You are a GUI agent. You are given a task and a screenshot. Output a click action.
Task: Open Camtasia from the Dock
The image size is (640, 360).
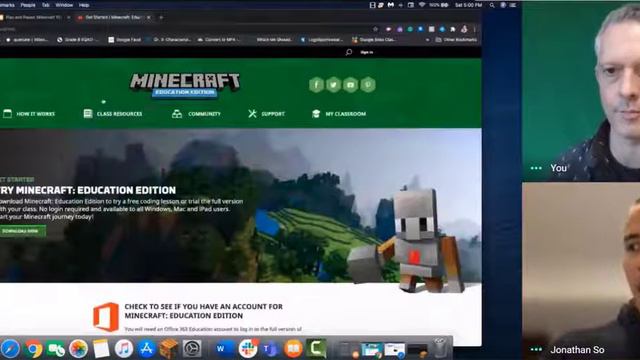tap(316, 349)
